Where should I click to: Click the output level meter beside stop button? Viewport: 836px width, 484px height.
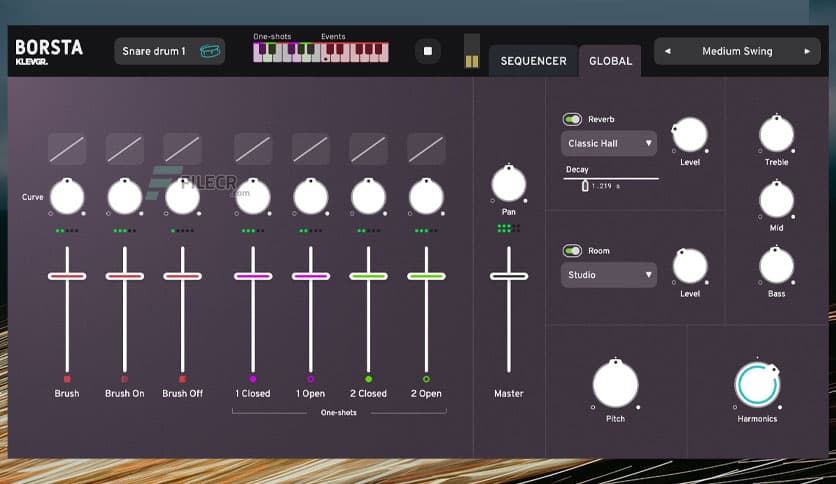pyautogui.click(x=472, y=51)
